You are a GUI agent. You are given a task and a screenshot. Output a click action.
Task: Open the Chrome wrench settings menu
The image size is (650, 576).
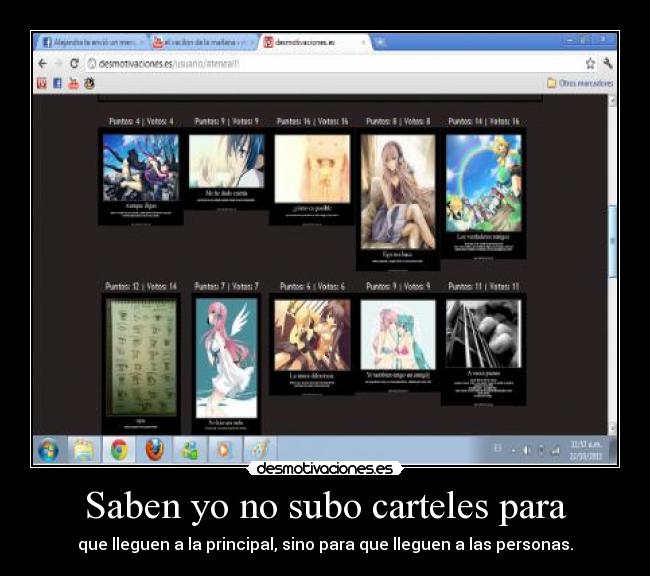point(608,63)
